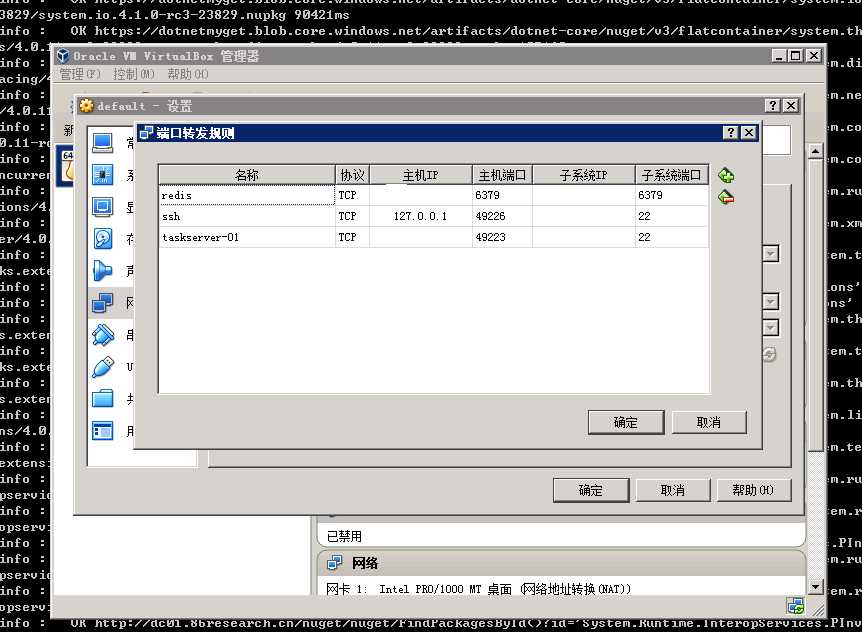The width and height of the screenshot is (862, 632).
Task: Expand the top dropdown in settings panel behind
Action: [771, 254]
